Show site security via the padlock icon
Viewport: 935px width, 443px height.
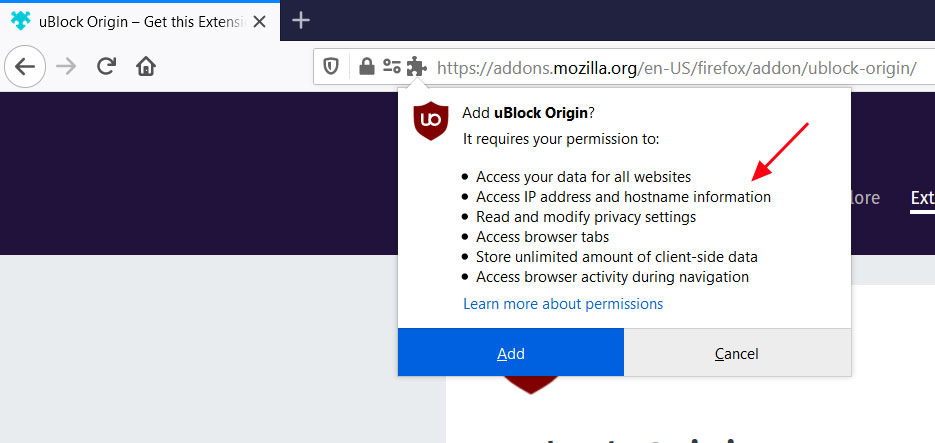tap(366, 67)
